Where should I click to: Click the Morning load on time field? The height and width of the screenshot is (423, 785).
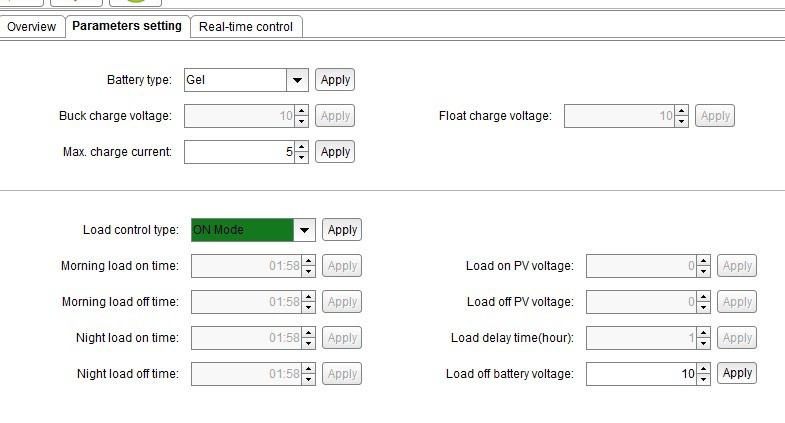point(245,266)
